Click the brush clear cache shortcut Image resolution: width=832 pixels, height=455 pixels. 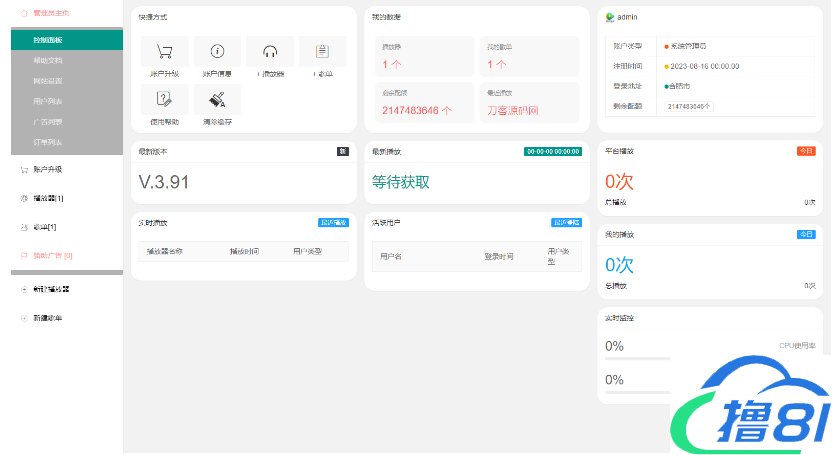217,99
